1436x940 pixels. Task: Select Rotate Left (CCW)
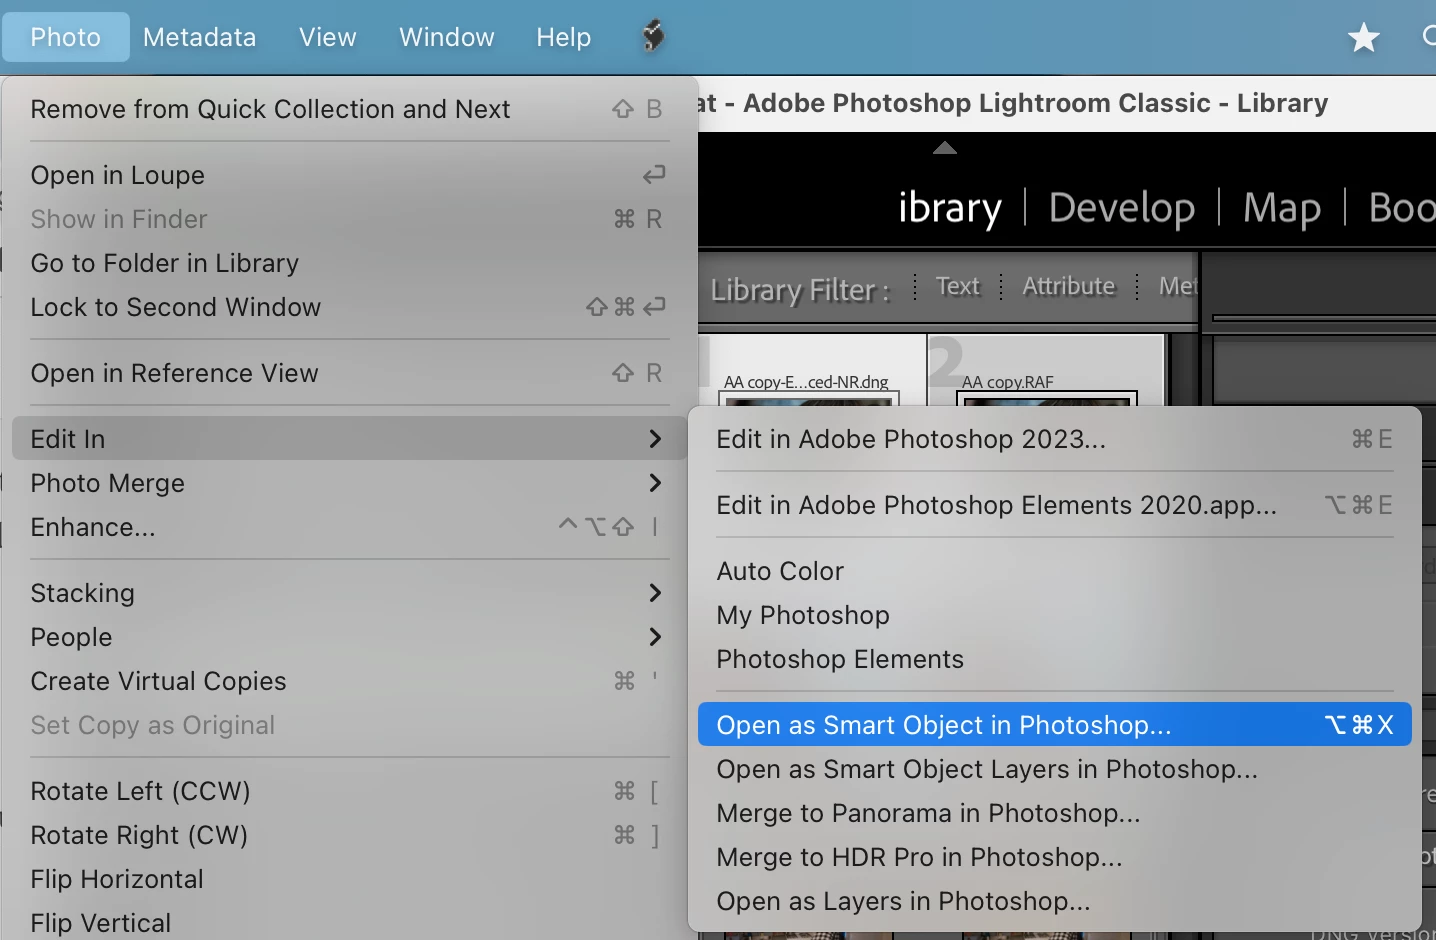point(349,791)
